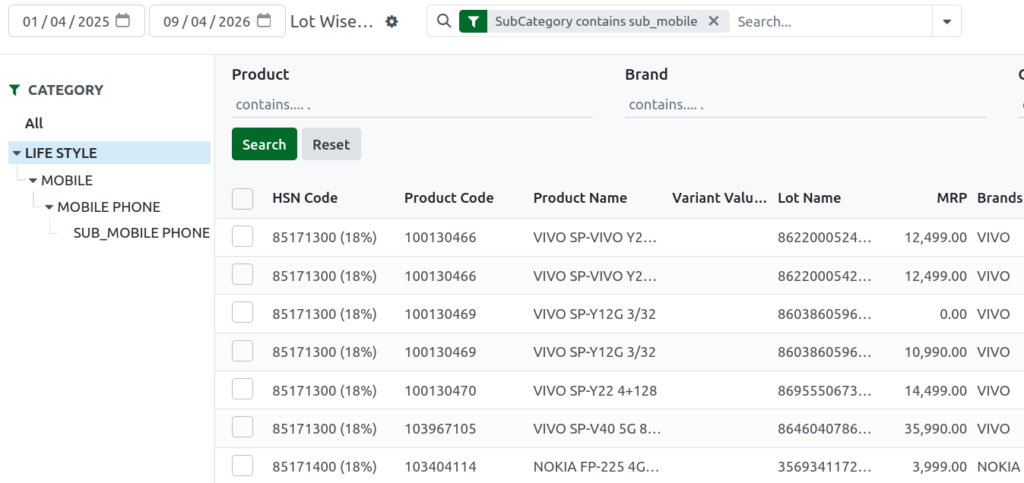Click the green Search button

point(264,144)
